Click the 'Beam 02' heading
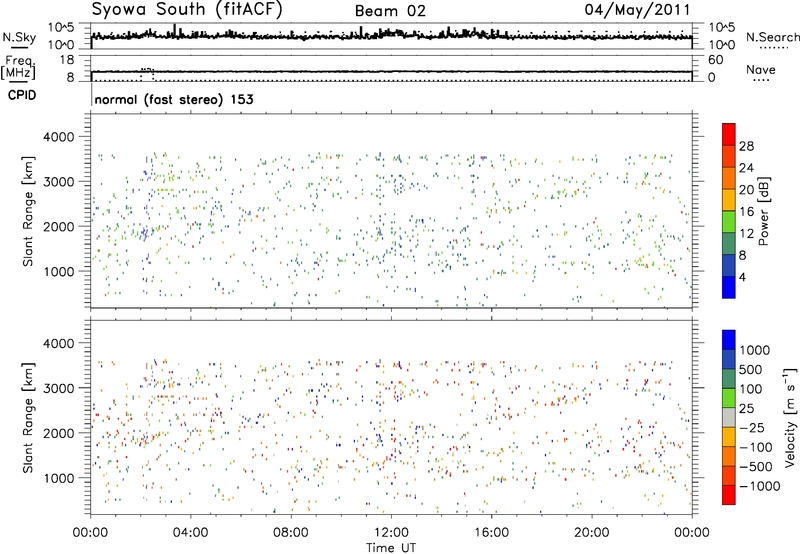 (390, 11)
